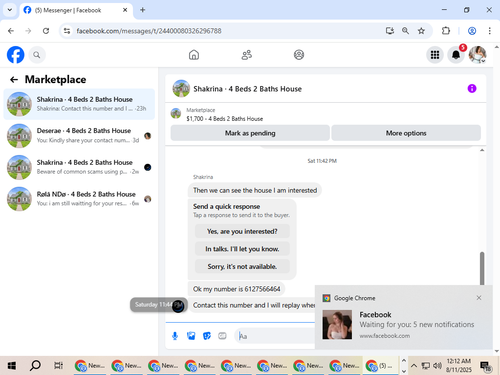Close the Messenger | Facebook tab
The height and width of the screenshot is (375, 500).
coord(125,10)
